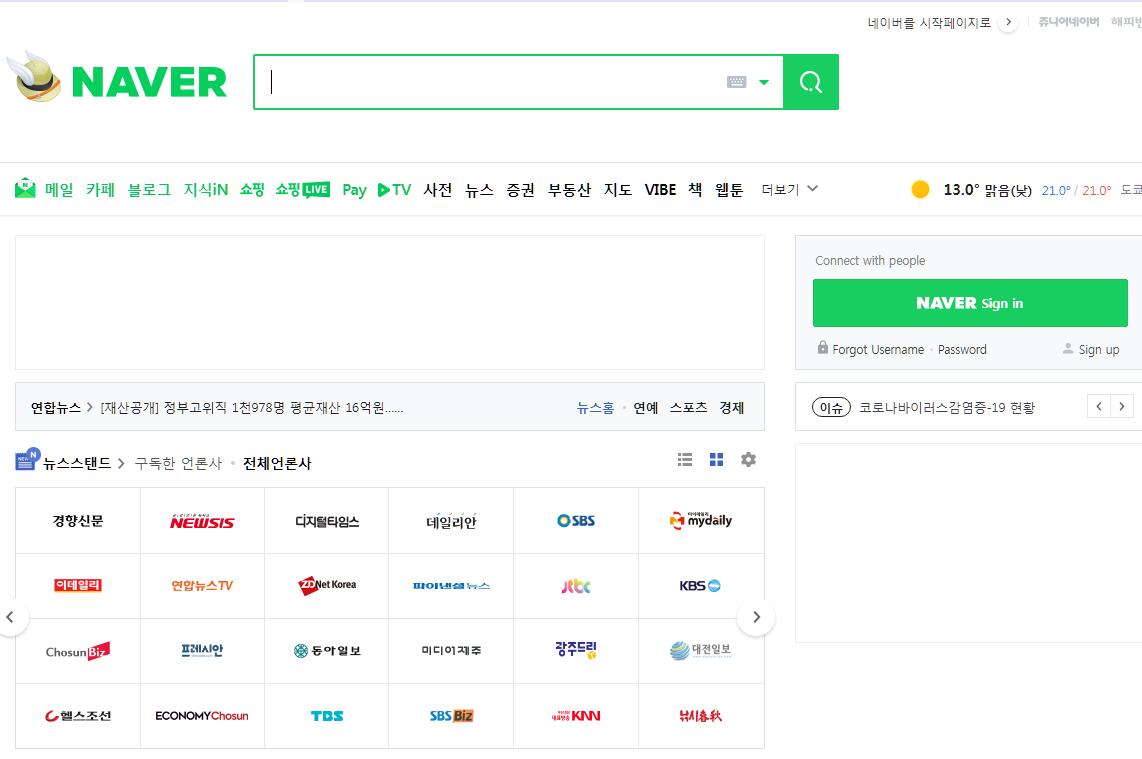The width and height of the screenshot is (1142, 759).
Task: Open the 연합뉴스TV press logo
Action: click(x=202, y=586)
